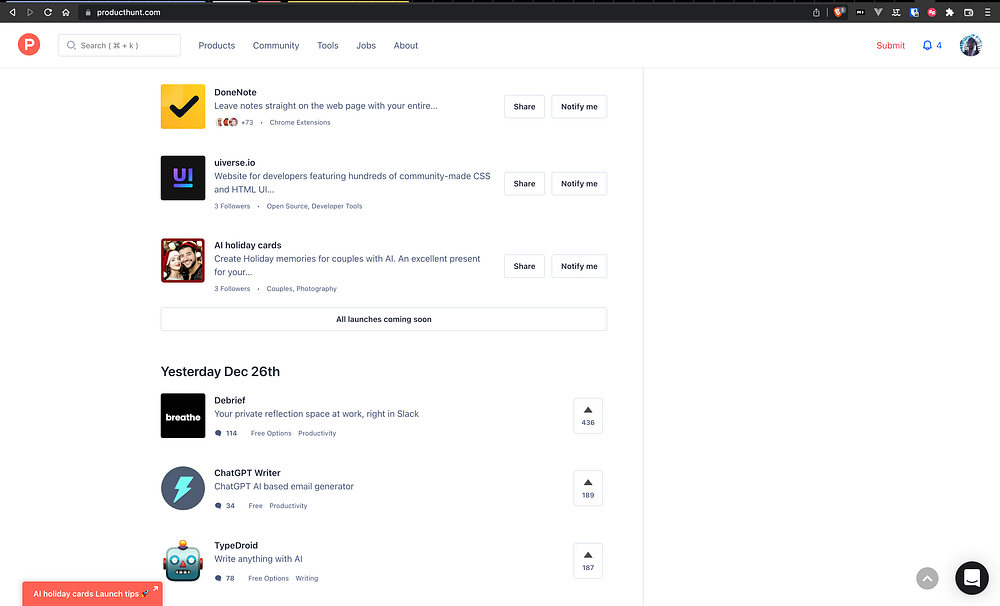Open the Products menu

point(216,45)
